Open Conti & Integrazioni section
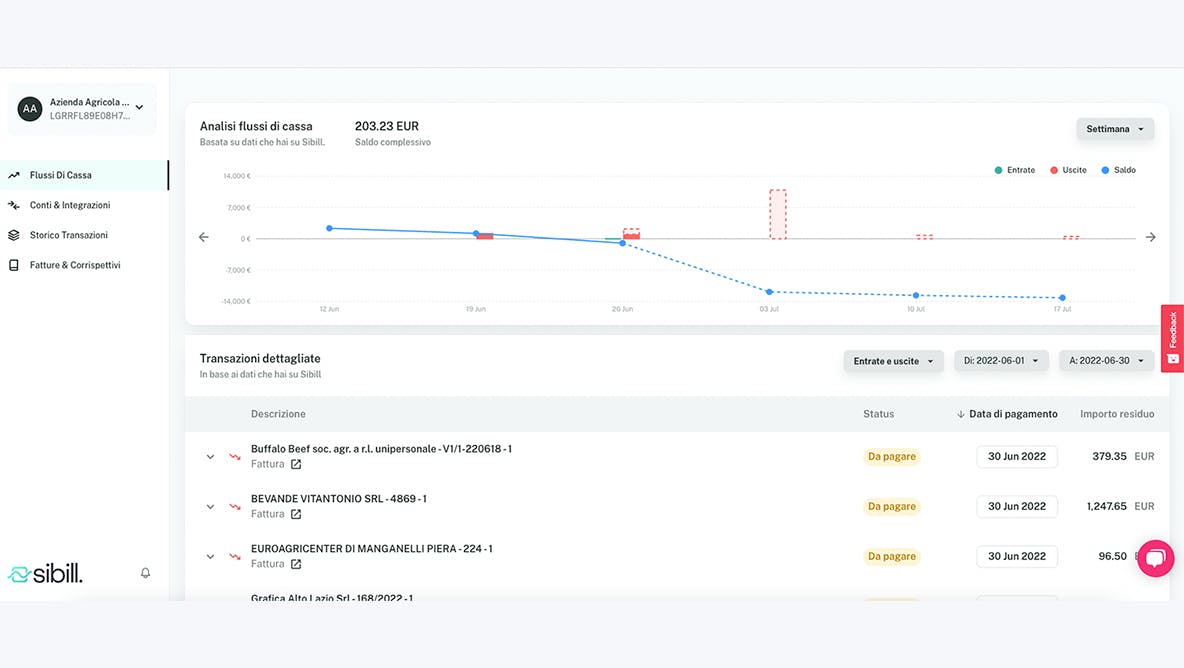This screenshot has height=668, width=1184. (x=70, y=205)
